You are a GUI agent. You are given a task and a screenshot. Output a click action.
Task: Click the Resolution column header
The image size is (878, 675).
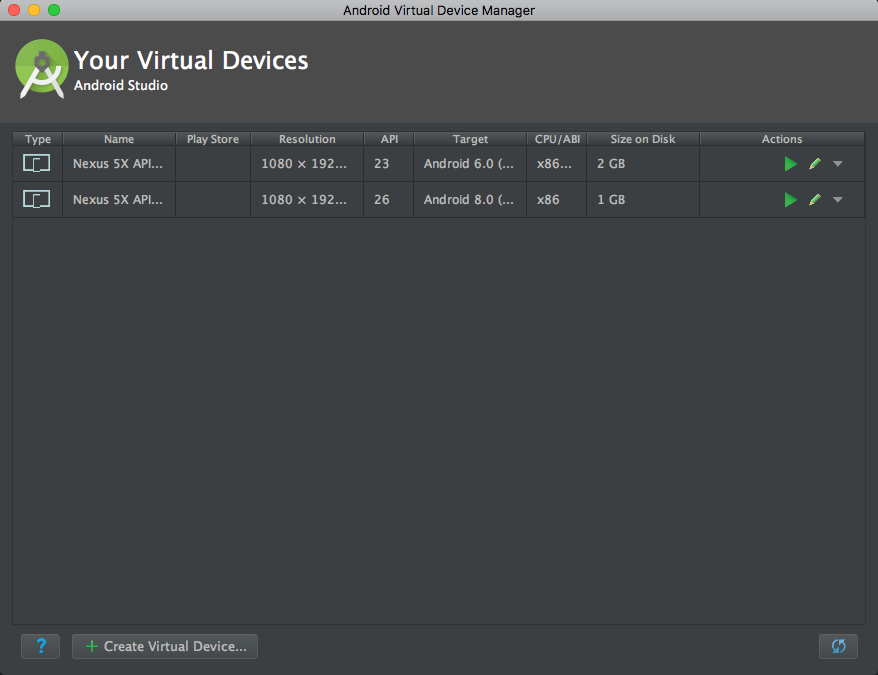(x=307, y=139)
